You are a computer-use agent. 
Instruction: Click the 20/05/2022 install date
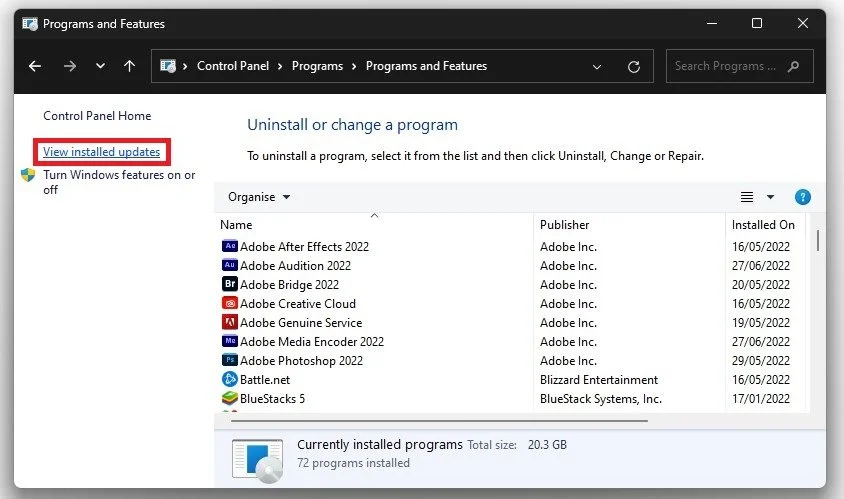pyautogui.click(x=761, y=285)
